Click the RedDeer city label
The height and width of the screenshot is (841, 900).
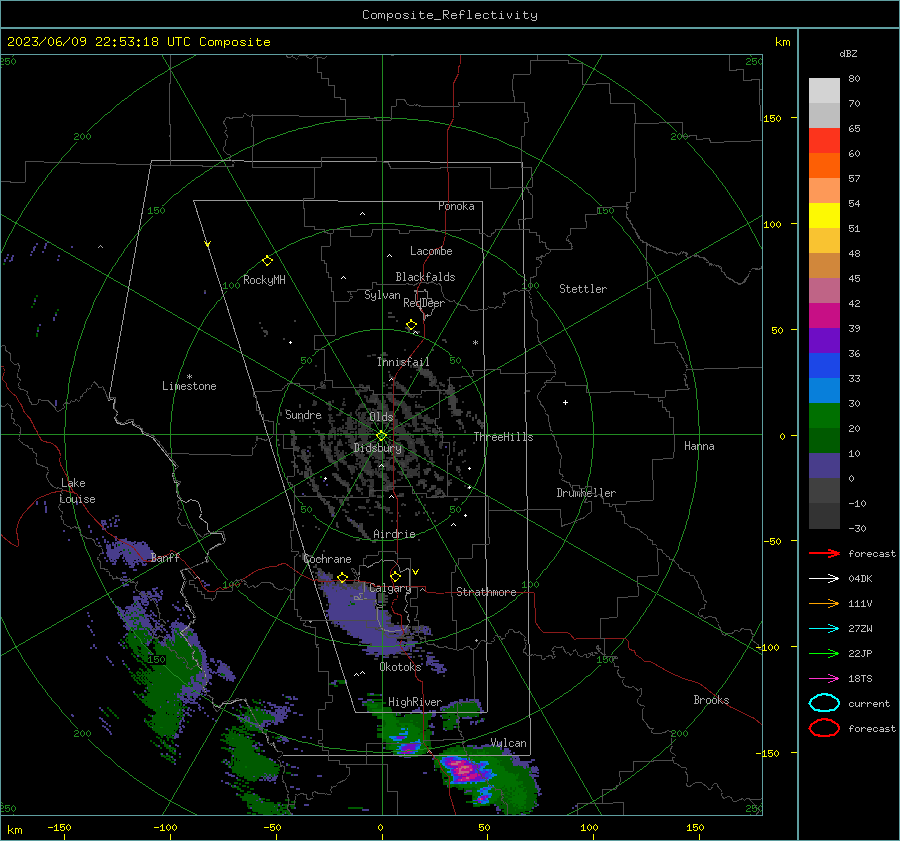coord(424,303)
